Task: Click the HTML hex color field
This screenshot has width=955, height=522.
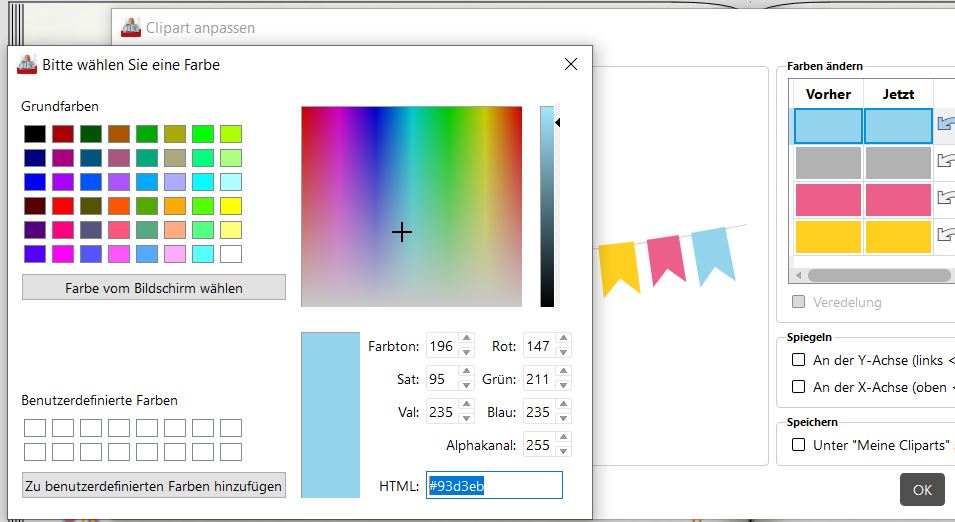Action: [494, 486]
